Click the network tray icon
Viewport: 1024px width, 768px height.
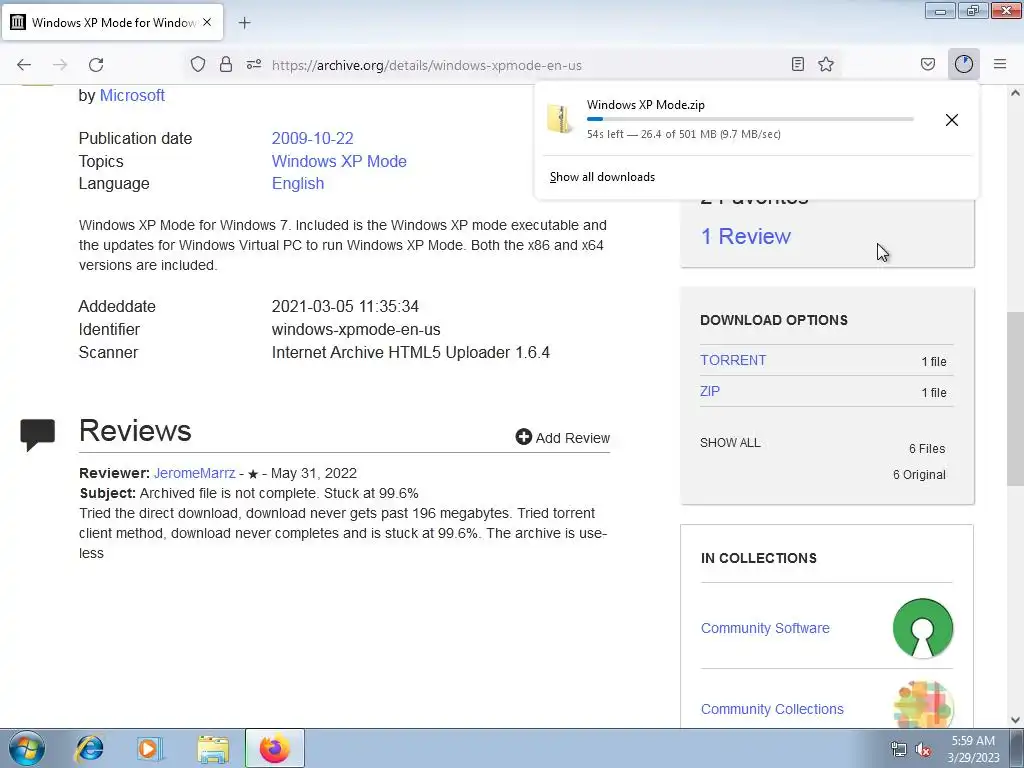pos(899,750)
